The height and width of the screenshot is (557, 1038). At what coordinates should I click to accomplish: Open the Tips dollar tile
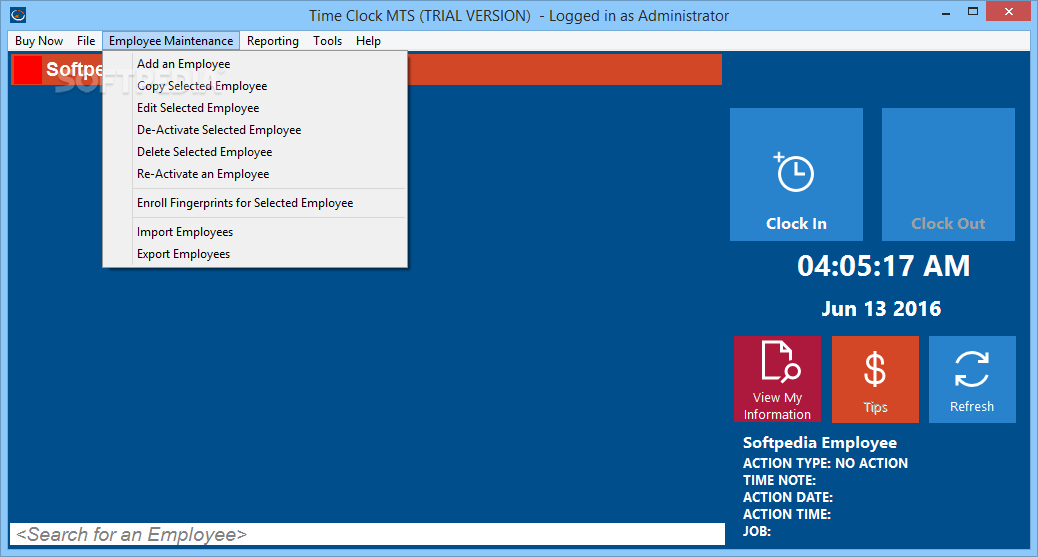tap(875, 379)
